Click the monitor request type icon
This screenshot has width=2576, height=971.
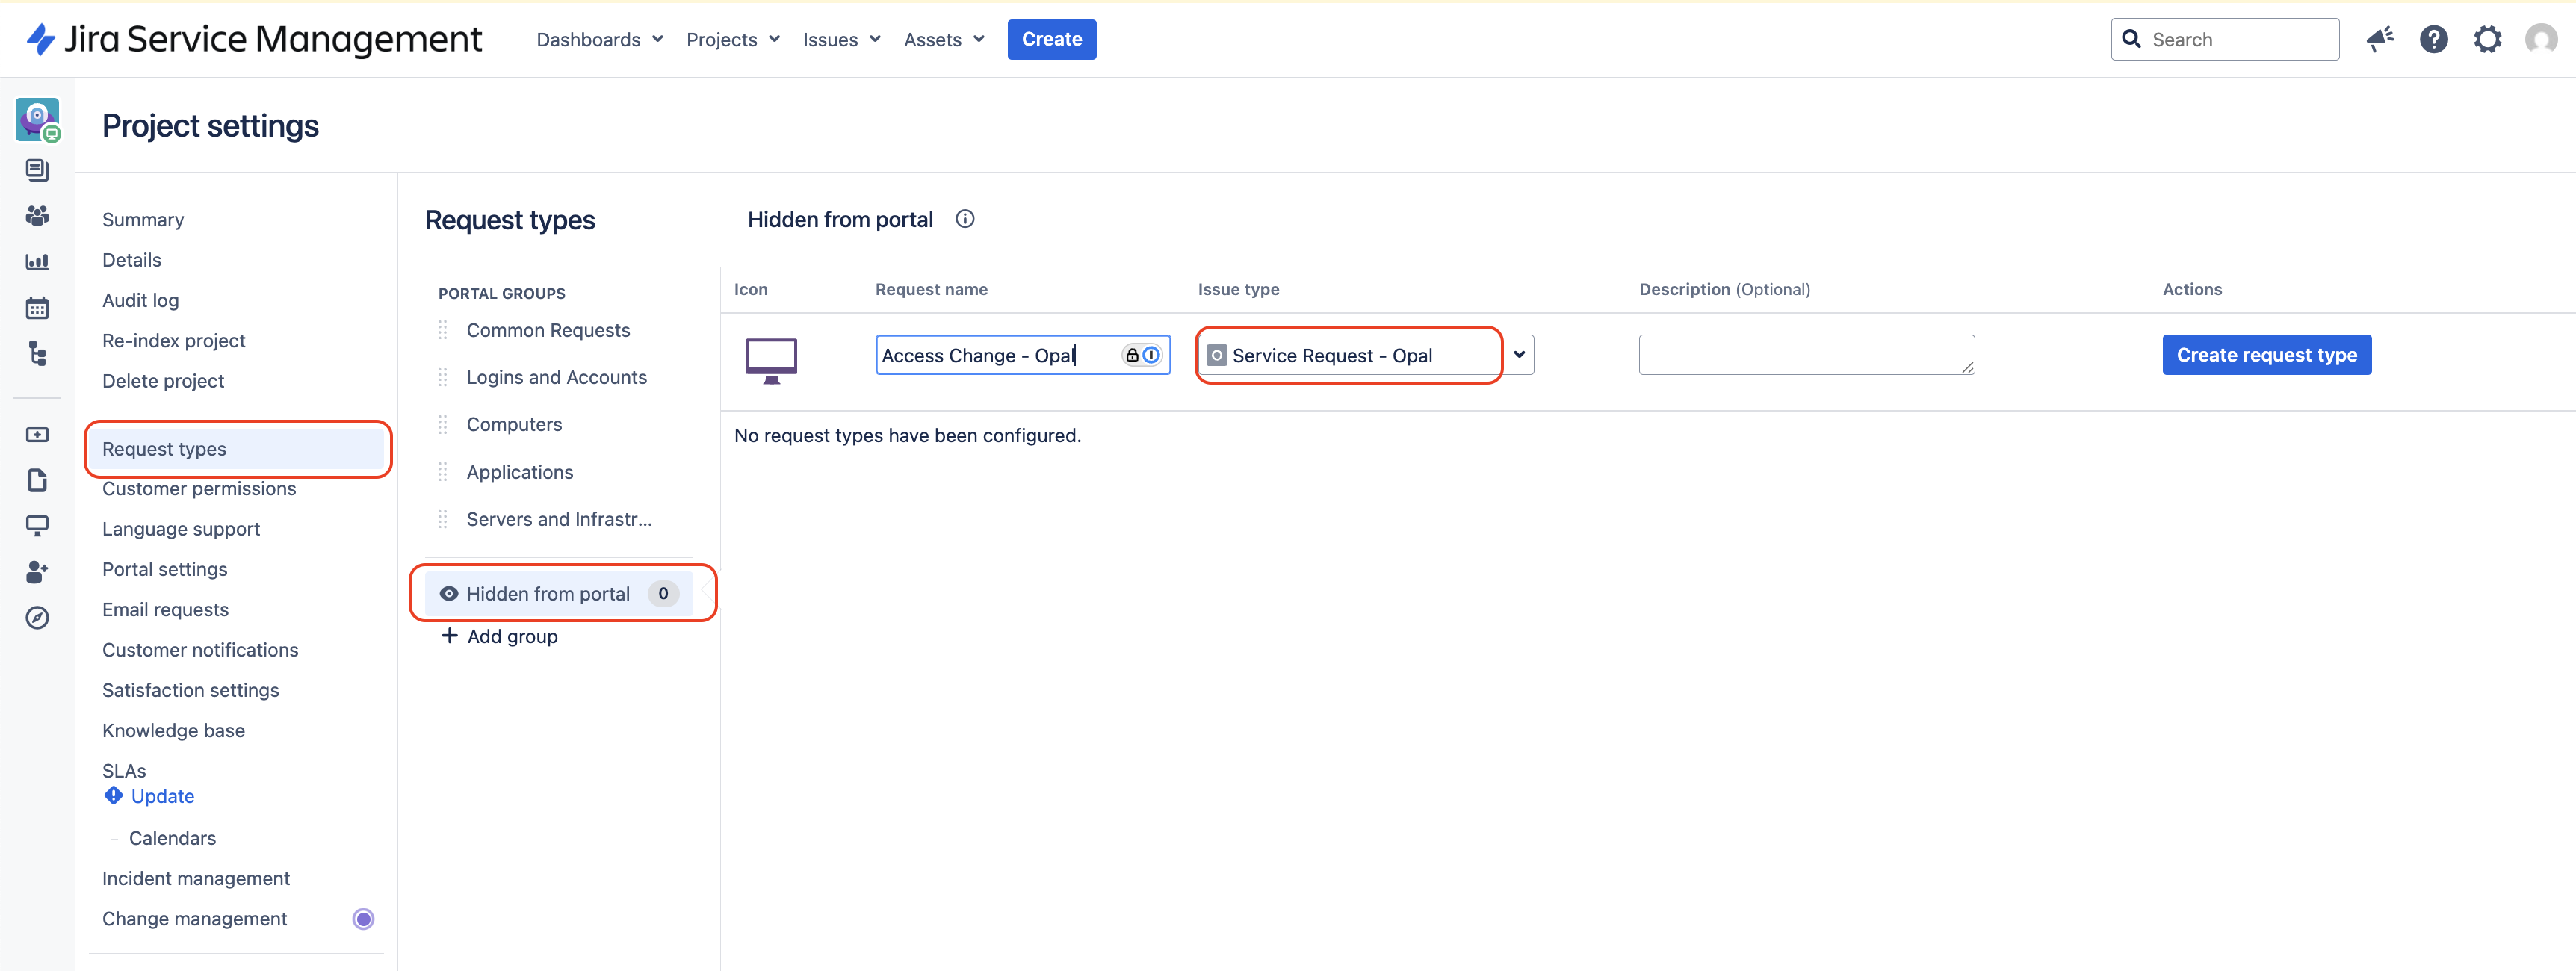coord(771,359)
